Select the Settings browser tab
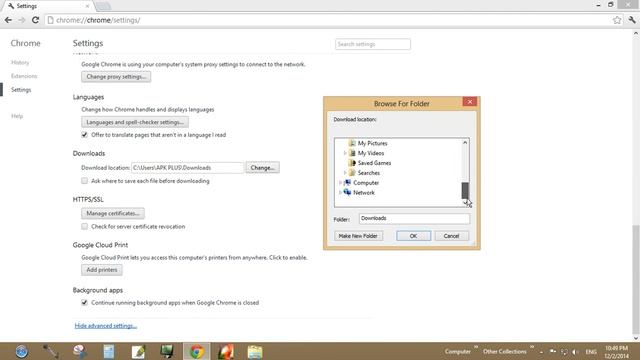 48,6
